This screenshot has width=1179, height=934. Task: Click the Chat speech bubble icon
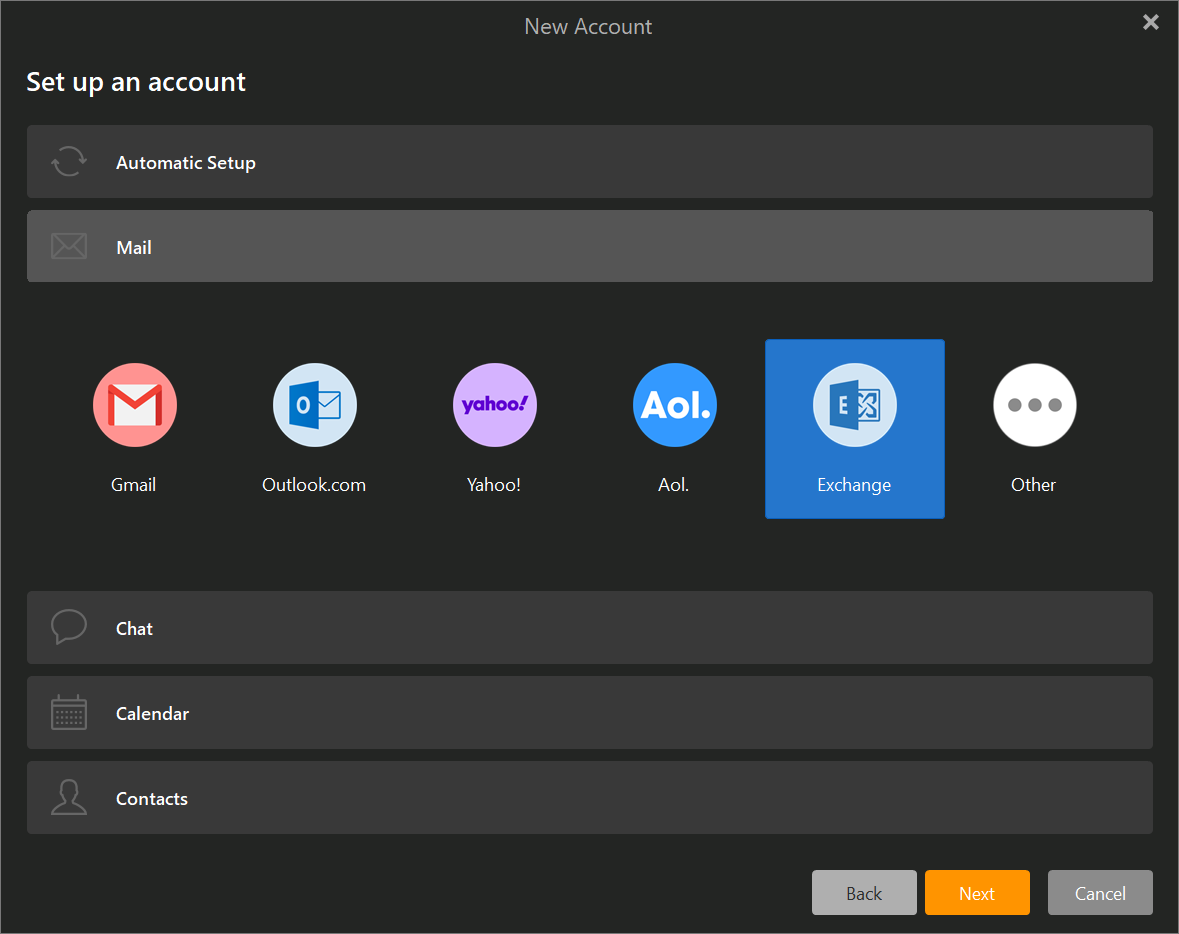(x=69, y=626)
